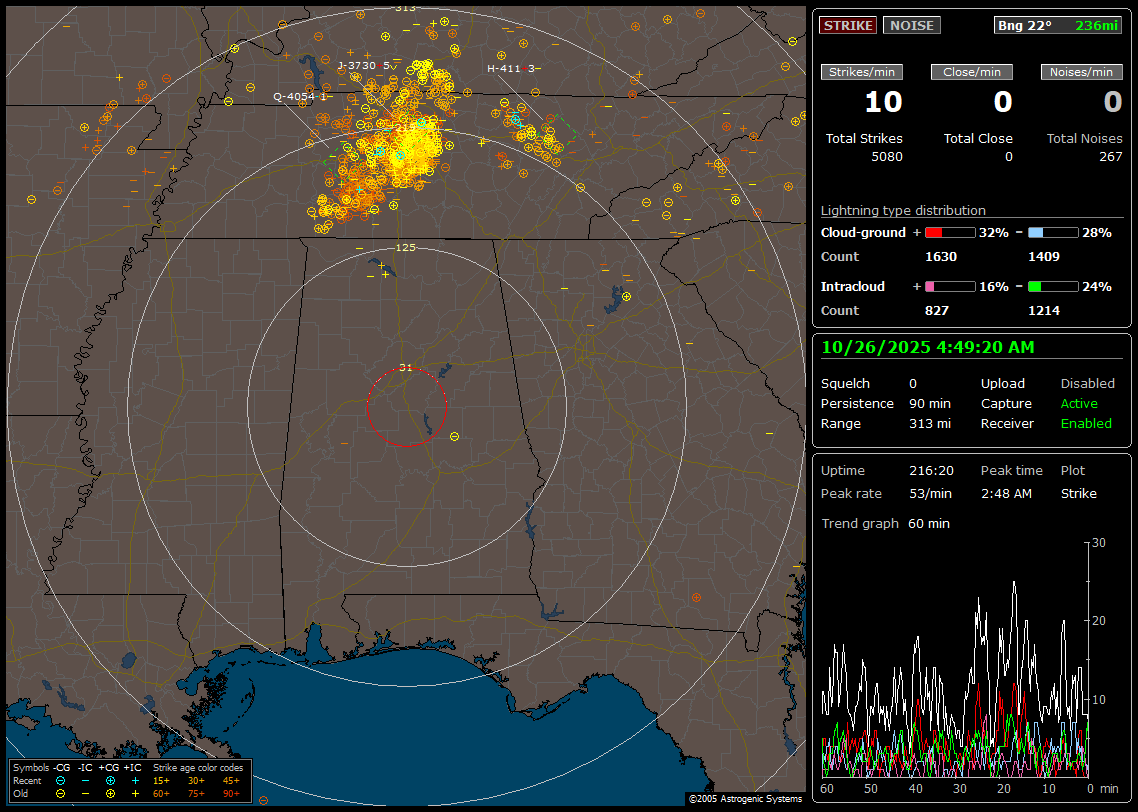
Task: Click the red positive cloud-ground percentage bar
Action: (949, 232)
